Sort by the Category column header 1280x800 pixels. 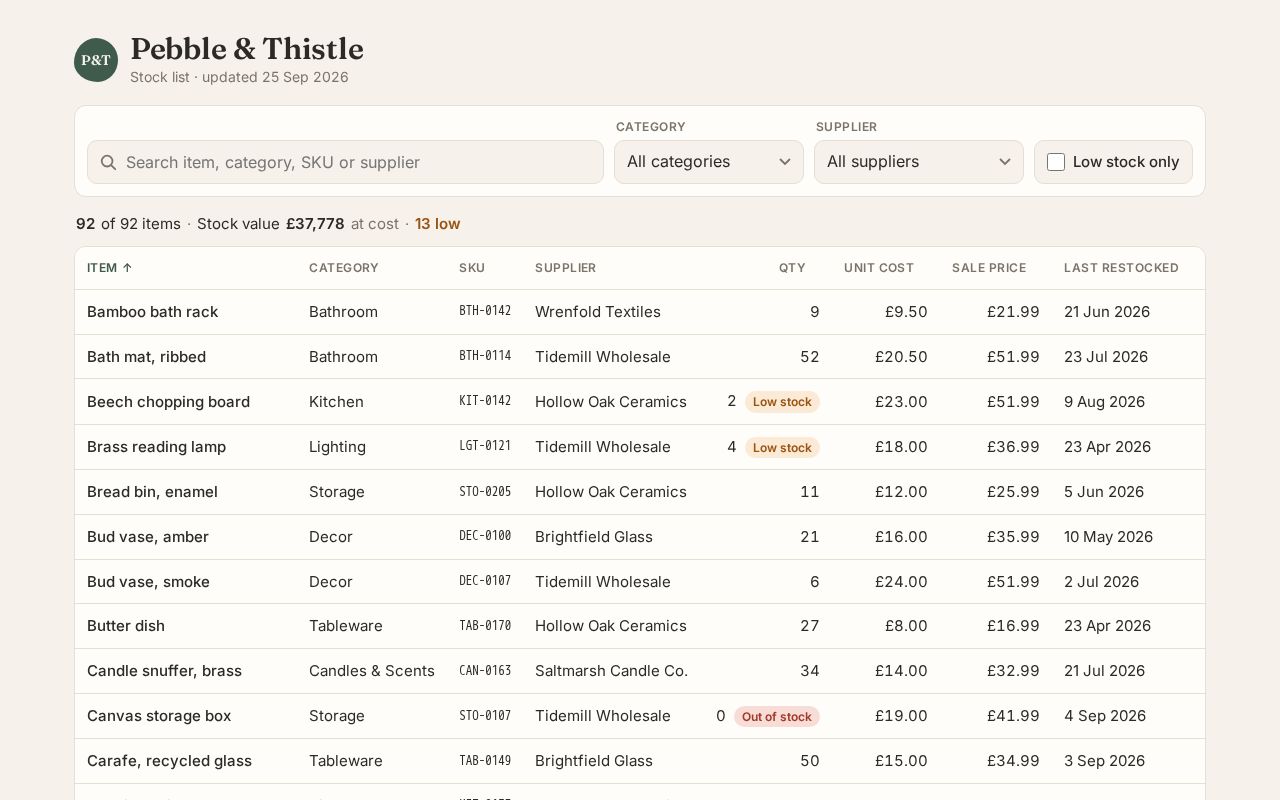[344, 268]
